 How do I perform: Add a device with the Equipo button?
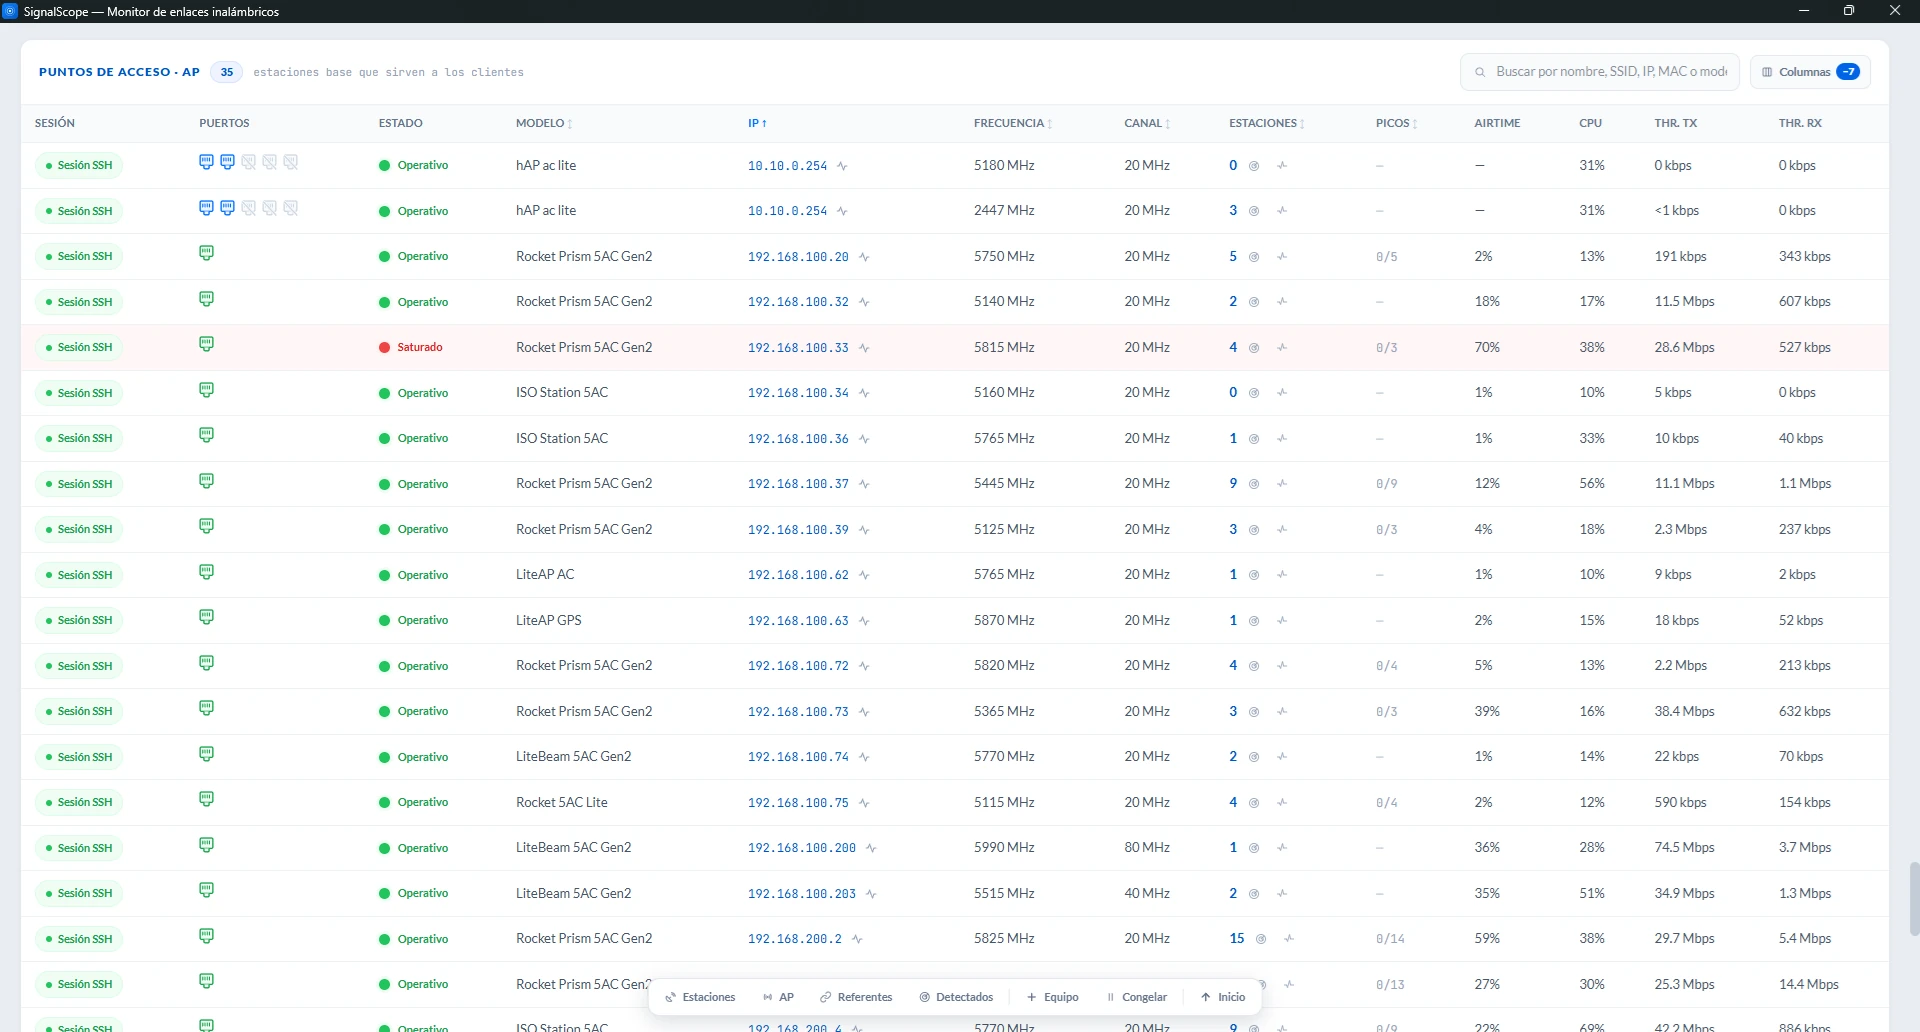[x=1052, y=997]
